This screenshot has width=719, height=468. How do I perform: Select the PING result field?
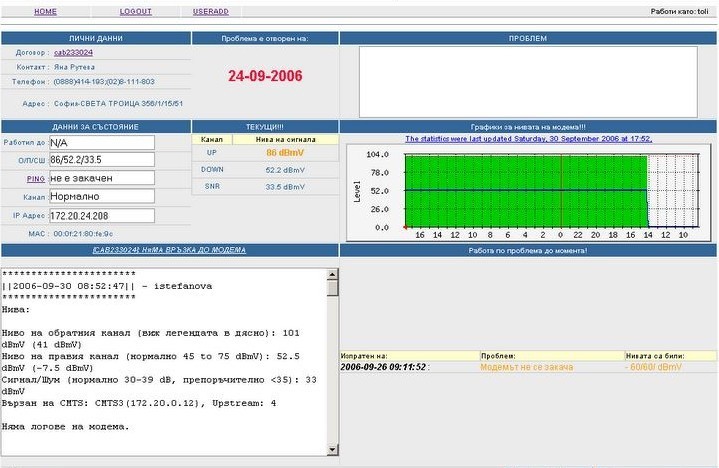coord(102,178)
